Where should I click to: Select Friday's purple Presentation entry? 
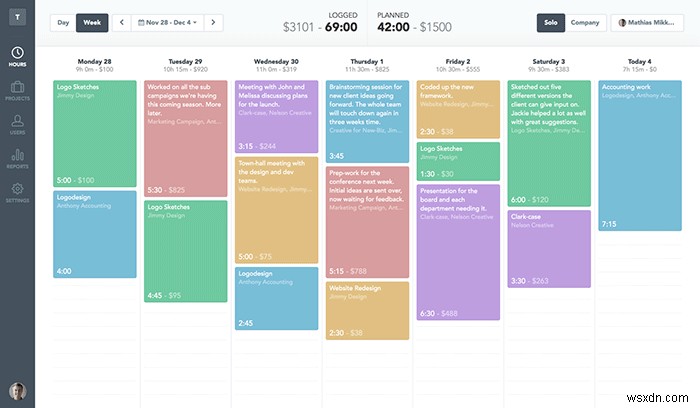click(x=459, y=252)
